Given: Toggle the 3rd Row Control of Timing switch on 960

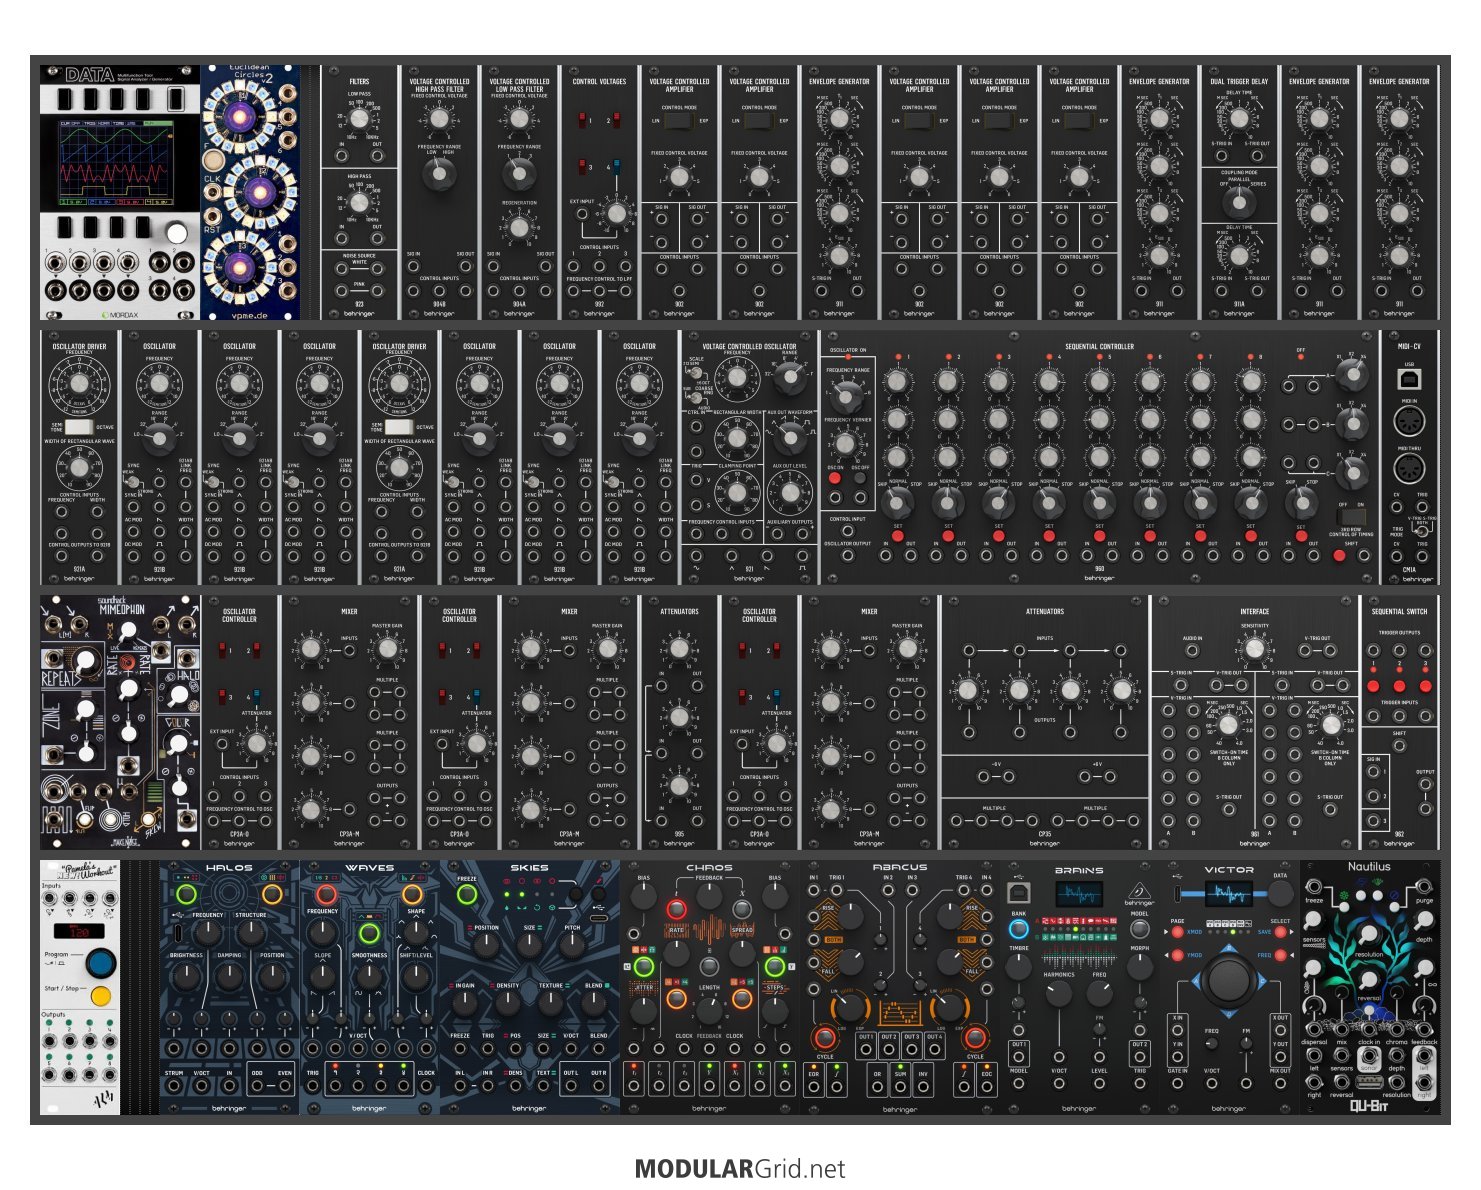Looking at the screenshot, I should click(x=1351, y=519).
